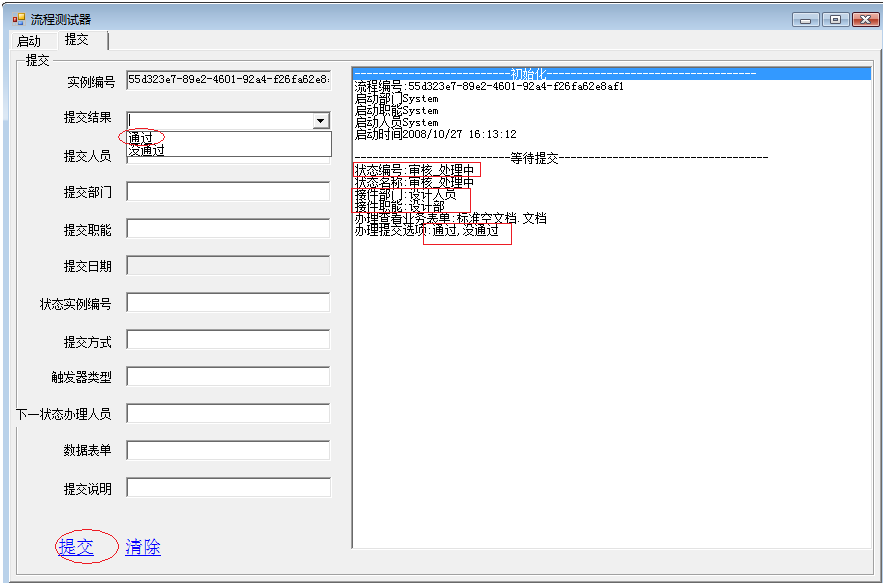
Task: Click the 数据表单 input field
Action: [228, 450]
